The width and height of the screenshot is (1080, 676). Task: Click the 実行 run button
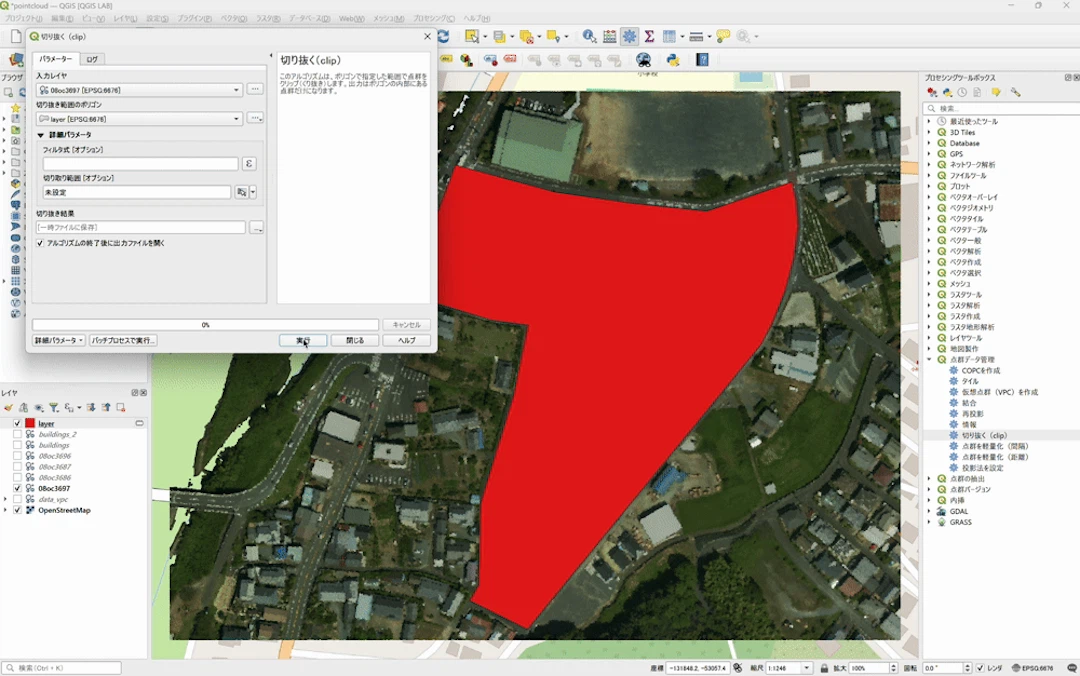click(x=303, y=340)
